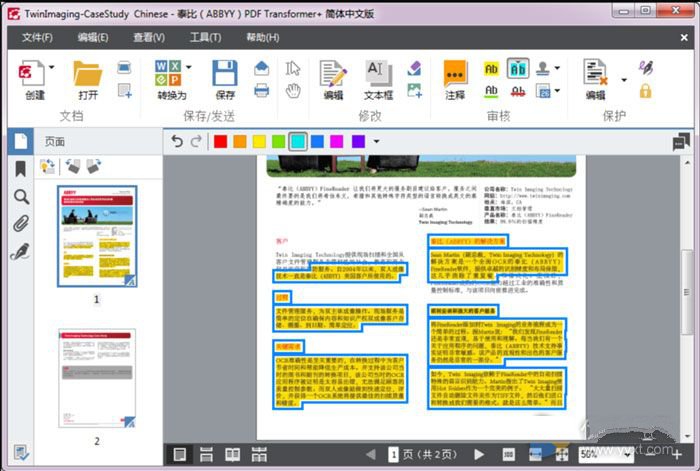Image resolution: width=700 pixels, height=471 pixels.
Task: Click the scanner icon beside 打开
Action: pyautogui.click(x=124, y=68)
